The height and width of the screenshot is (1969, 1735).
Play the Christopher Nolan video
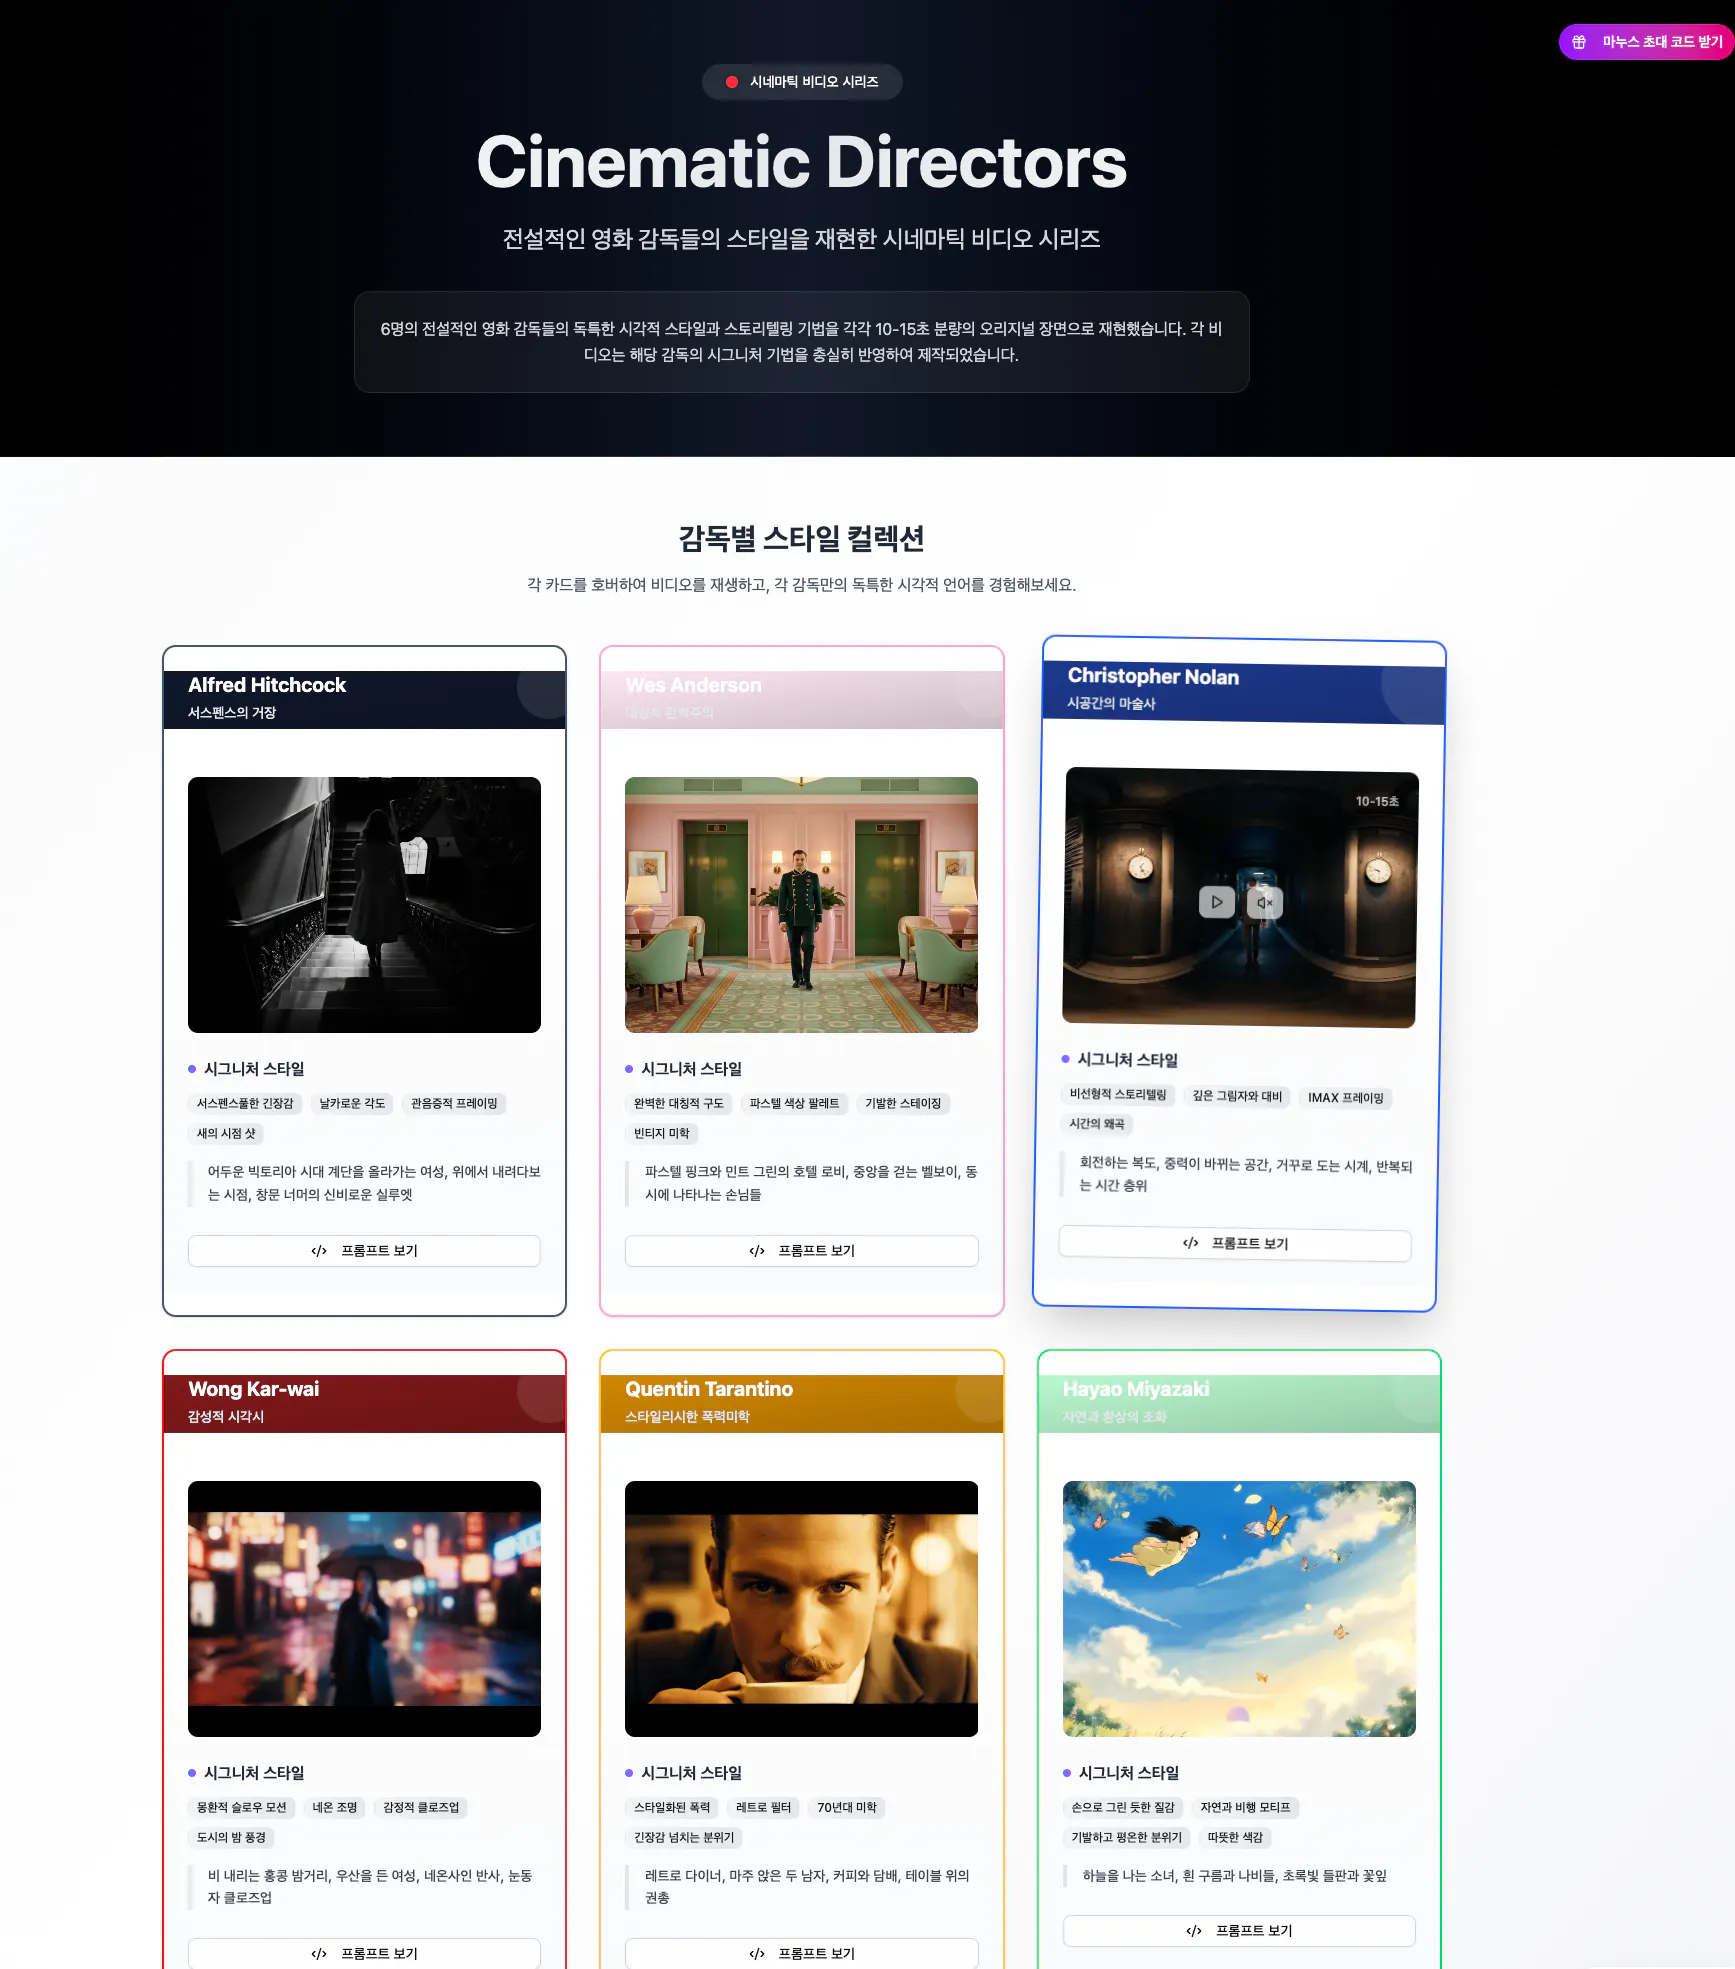[x=1217, y=902]
